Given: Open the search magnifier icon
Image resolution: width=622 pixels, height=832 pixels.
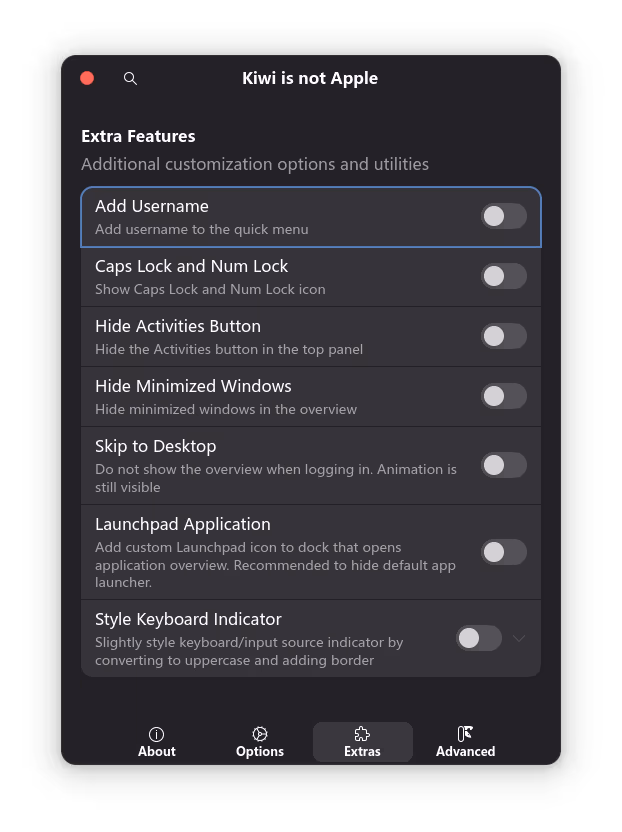Looking at the screenshot, I should [130, 79].
